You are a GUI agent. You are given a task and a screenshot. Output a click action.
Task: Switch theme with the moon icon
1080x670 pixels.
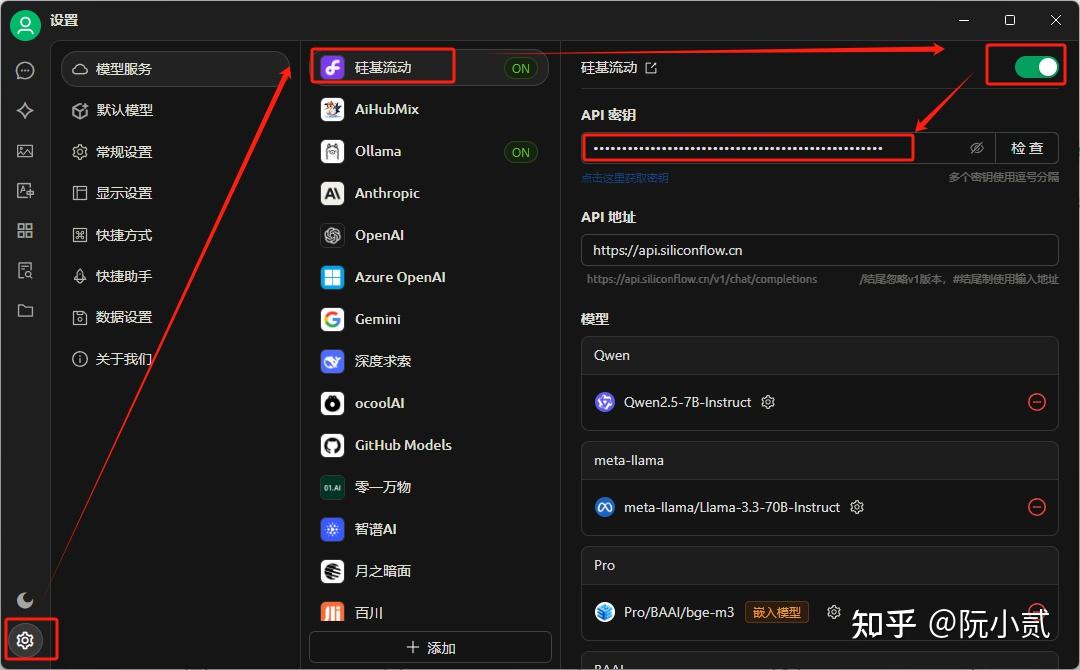pos(25,600)
